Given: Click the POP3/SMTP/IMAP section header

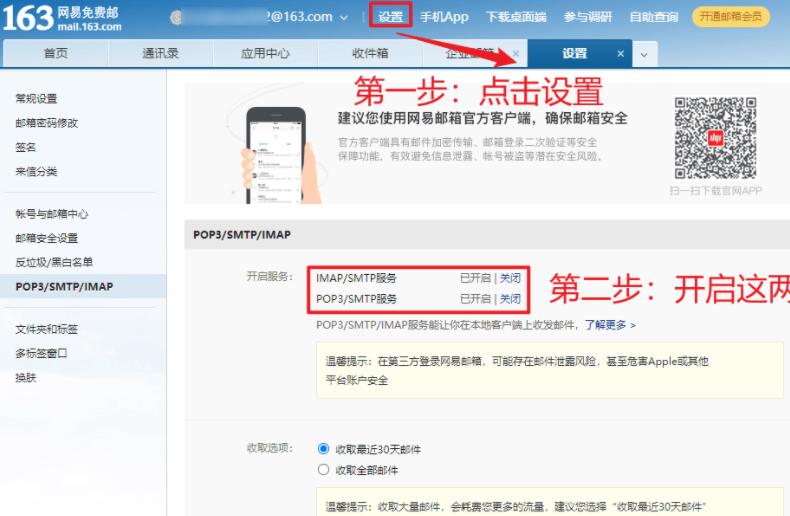Looking at the screenshot, I should [x=242, y=235].
